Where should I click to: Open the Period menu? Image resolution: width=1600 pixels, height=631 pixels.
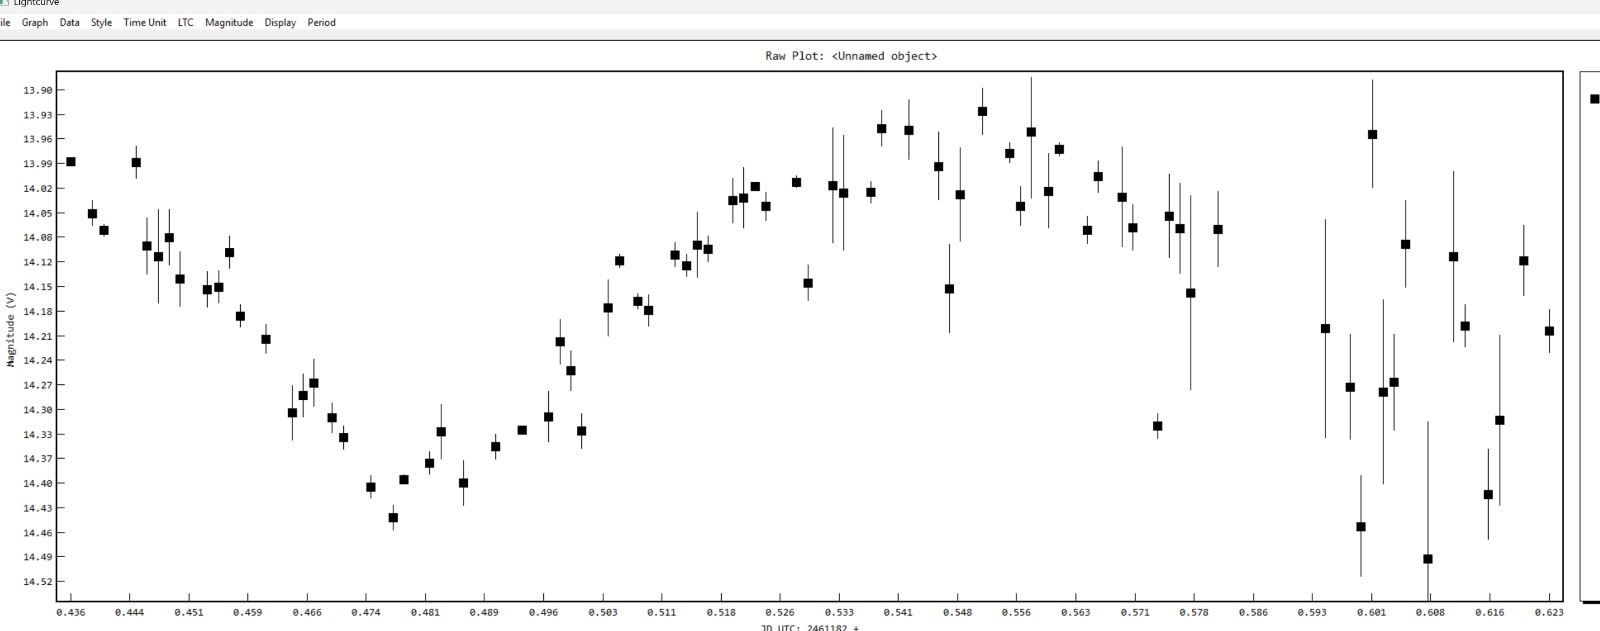click(321, 22)
